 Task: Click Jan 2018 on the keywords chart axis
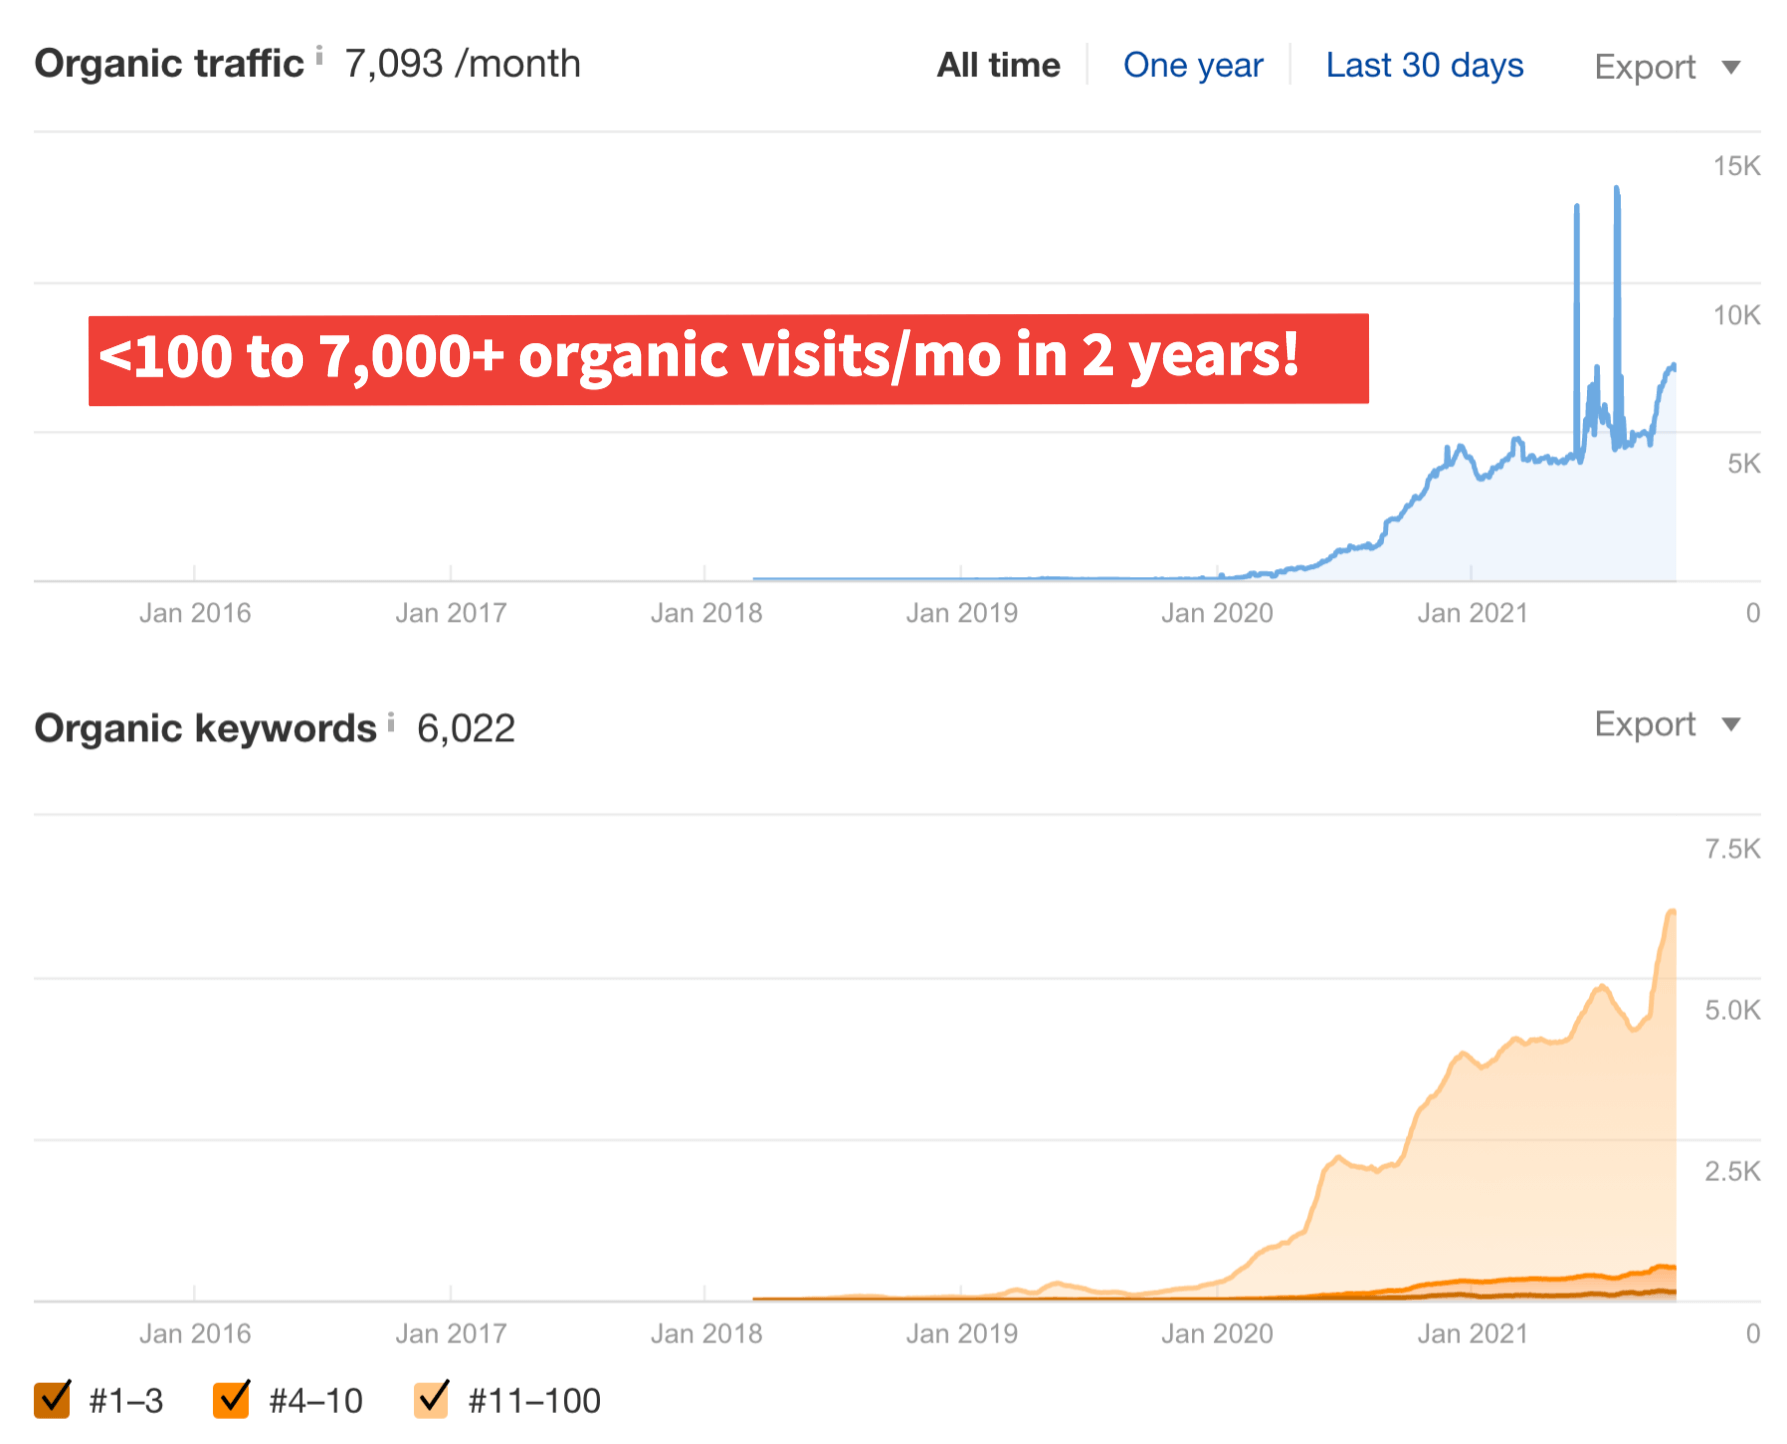(706, 1333)
